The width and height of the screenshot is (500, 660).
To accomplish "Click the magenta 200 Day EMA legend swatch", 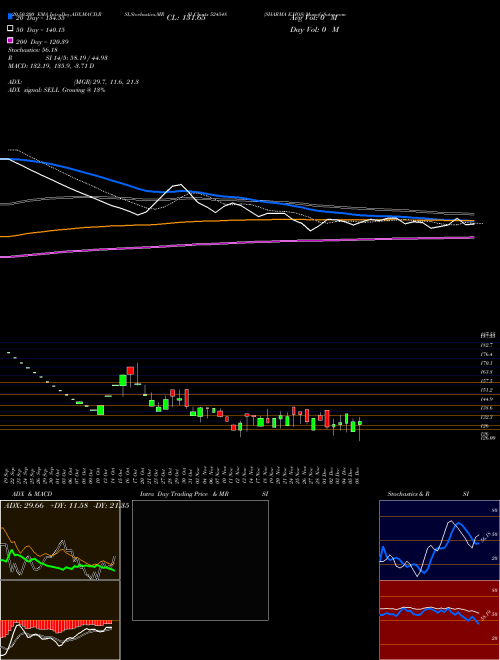I will pyautogui.click(x=10, y=40).
